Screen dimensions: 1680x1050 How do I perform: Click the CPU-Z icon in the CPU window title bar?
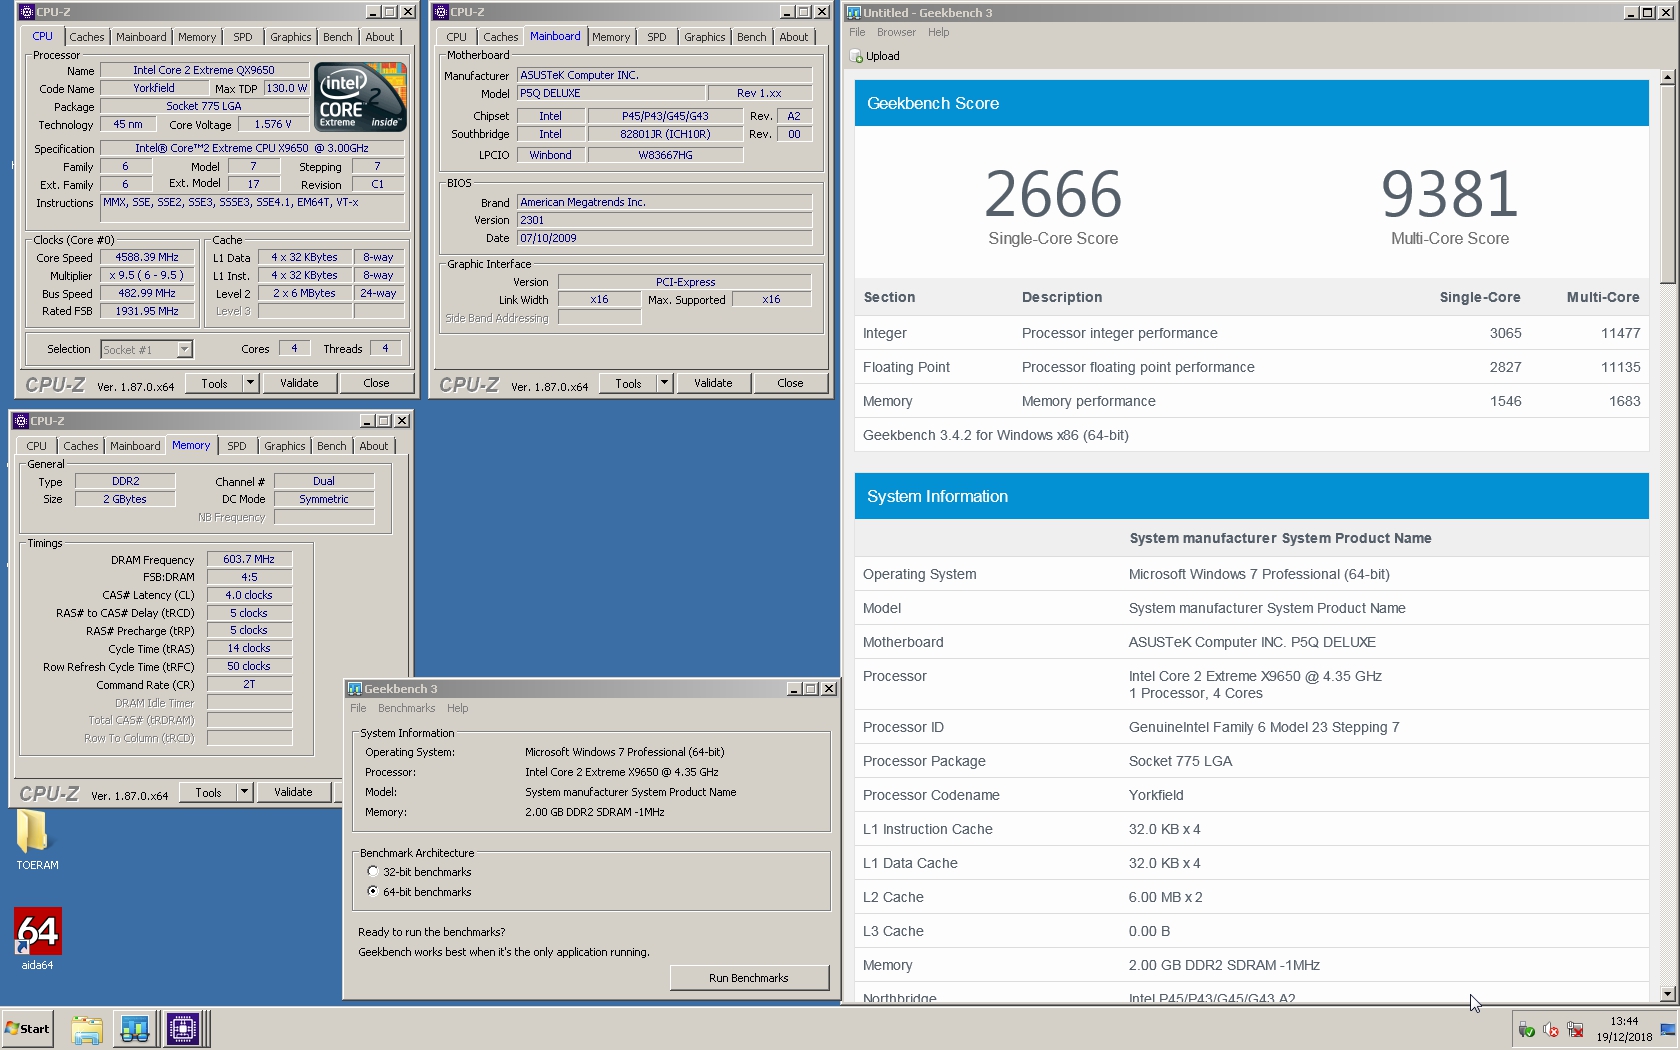click(x=26, y=12)
